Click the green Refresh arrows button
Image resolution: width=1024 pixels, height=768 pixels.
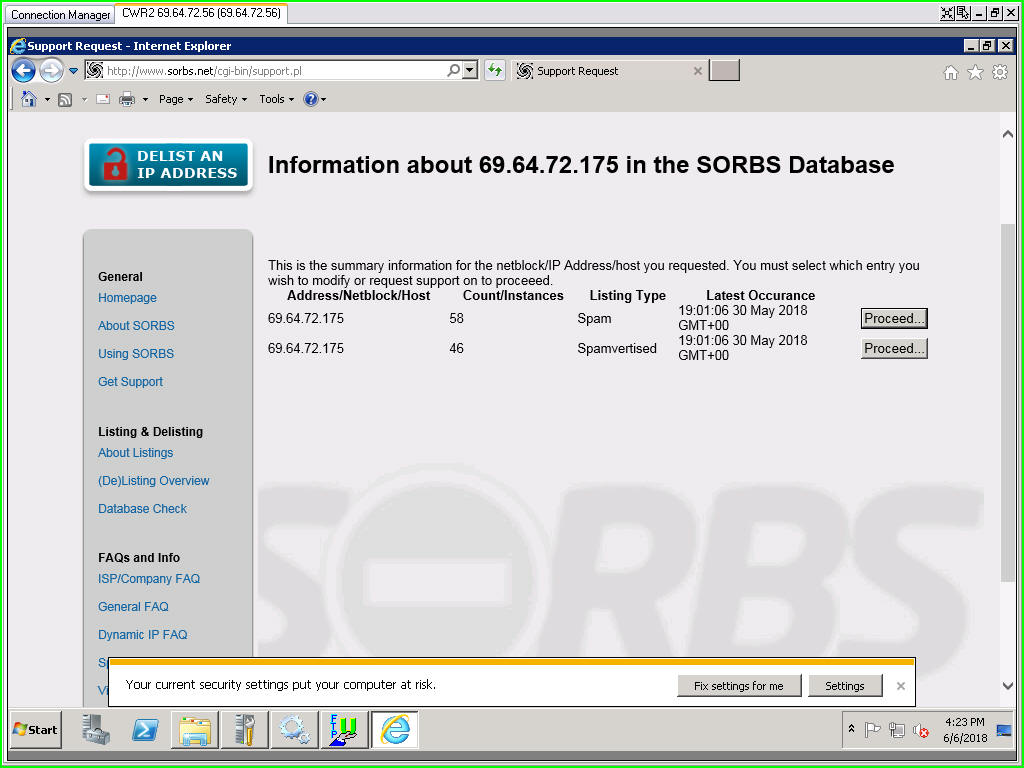[x=494, y=71]
